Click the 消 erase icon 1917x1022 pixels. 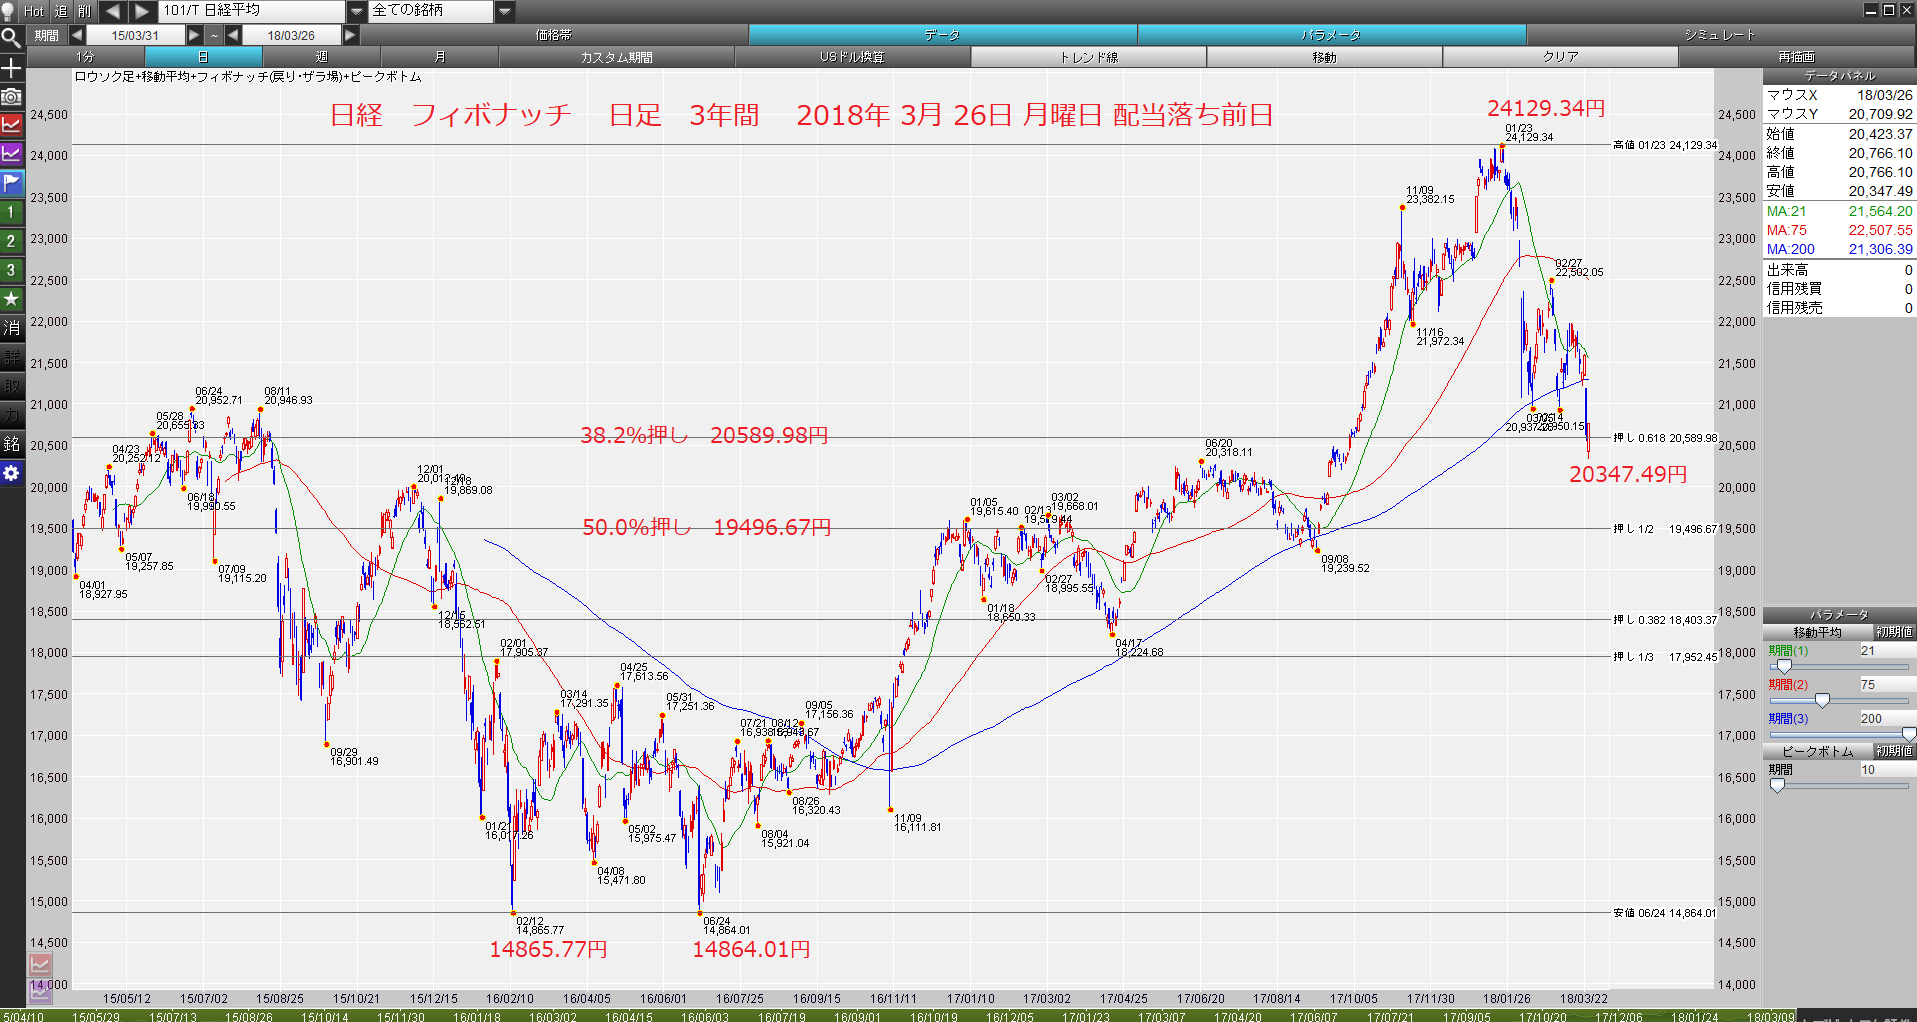tap(11, 328)
